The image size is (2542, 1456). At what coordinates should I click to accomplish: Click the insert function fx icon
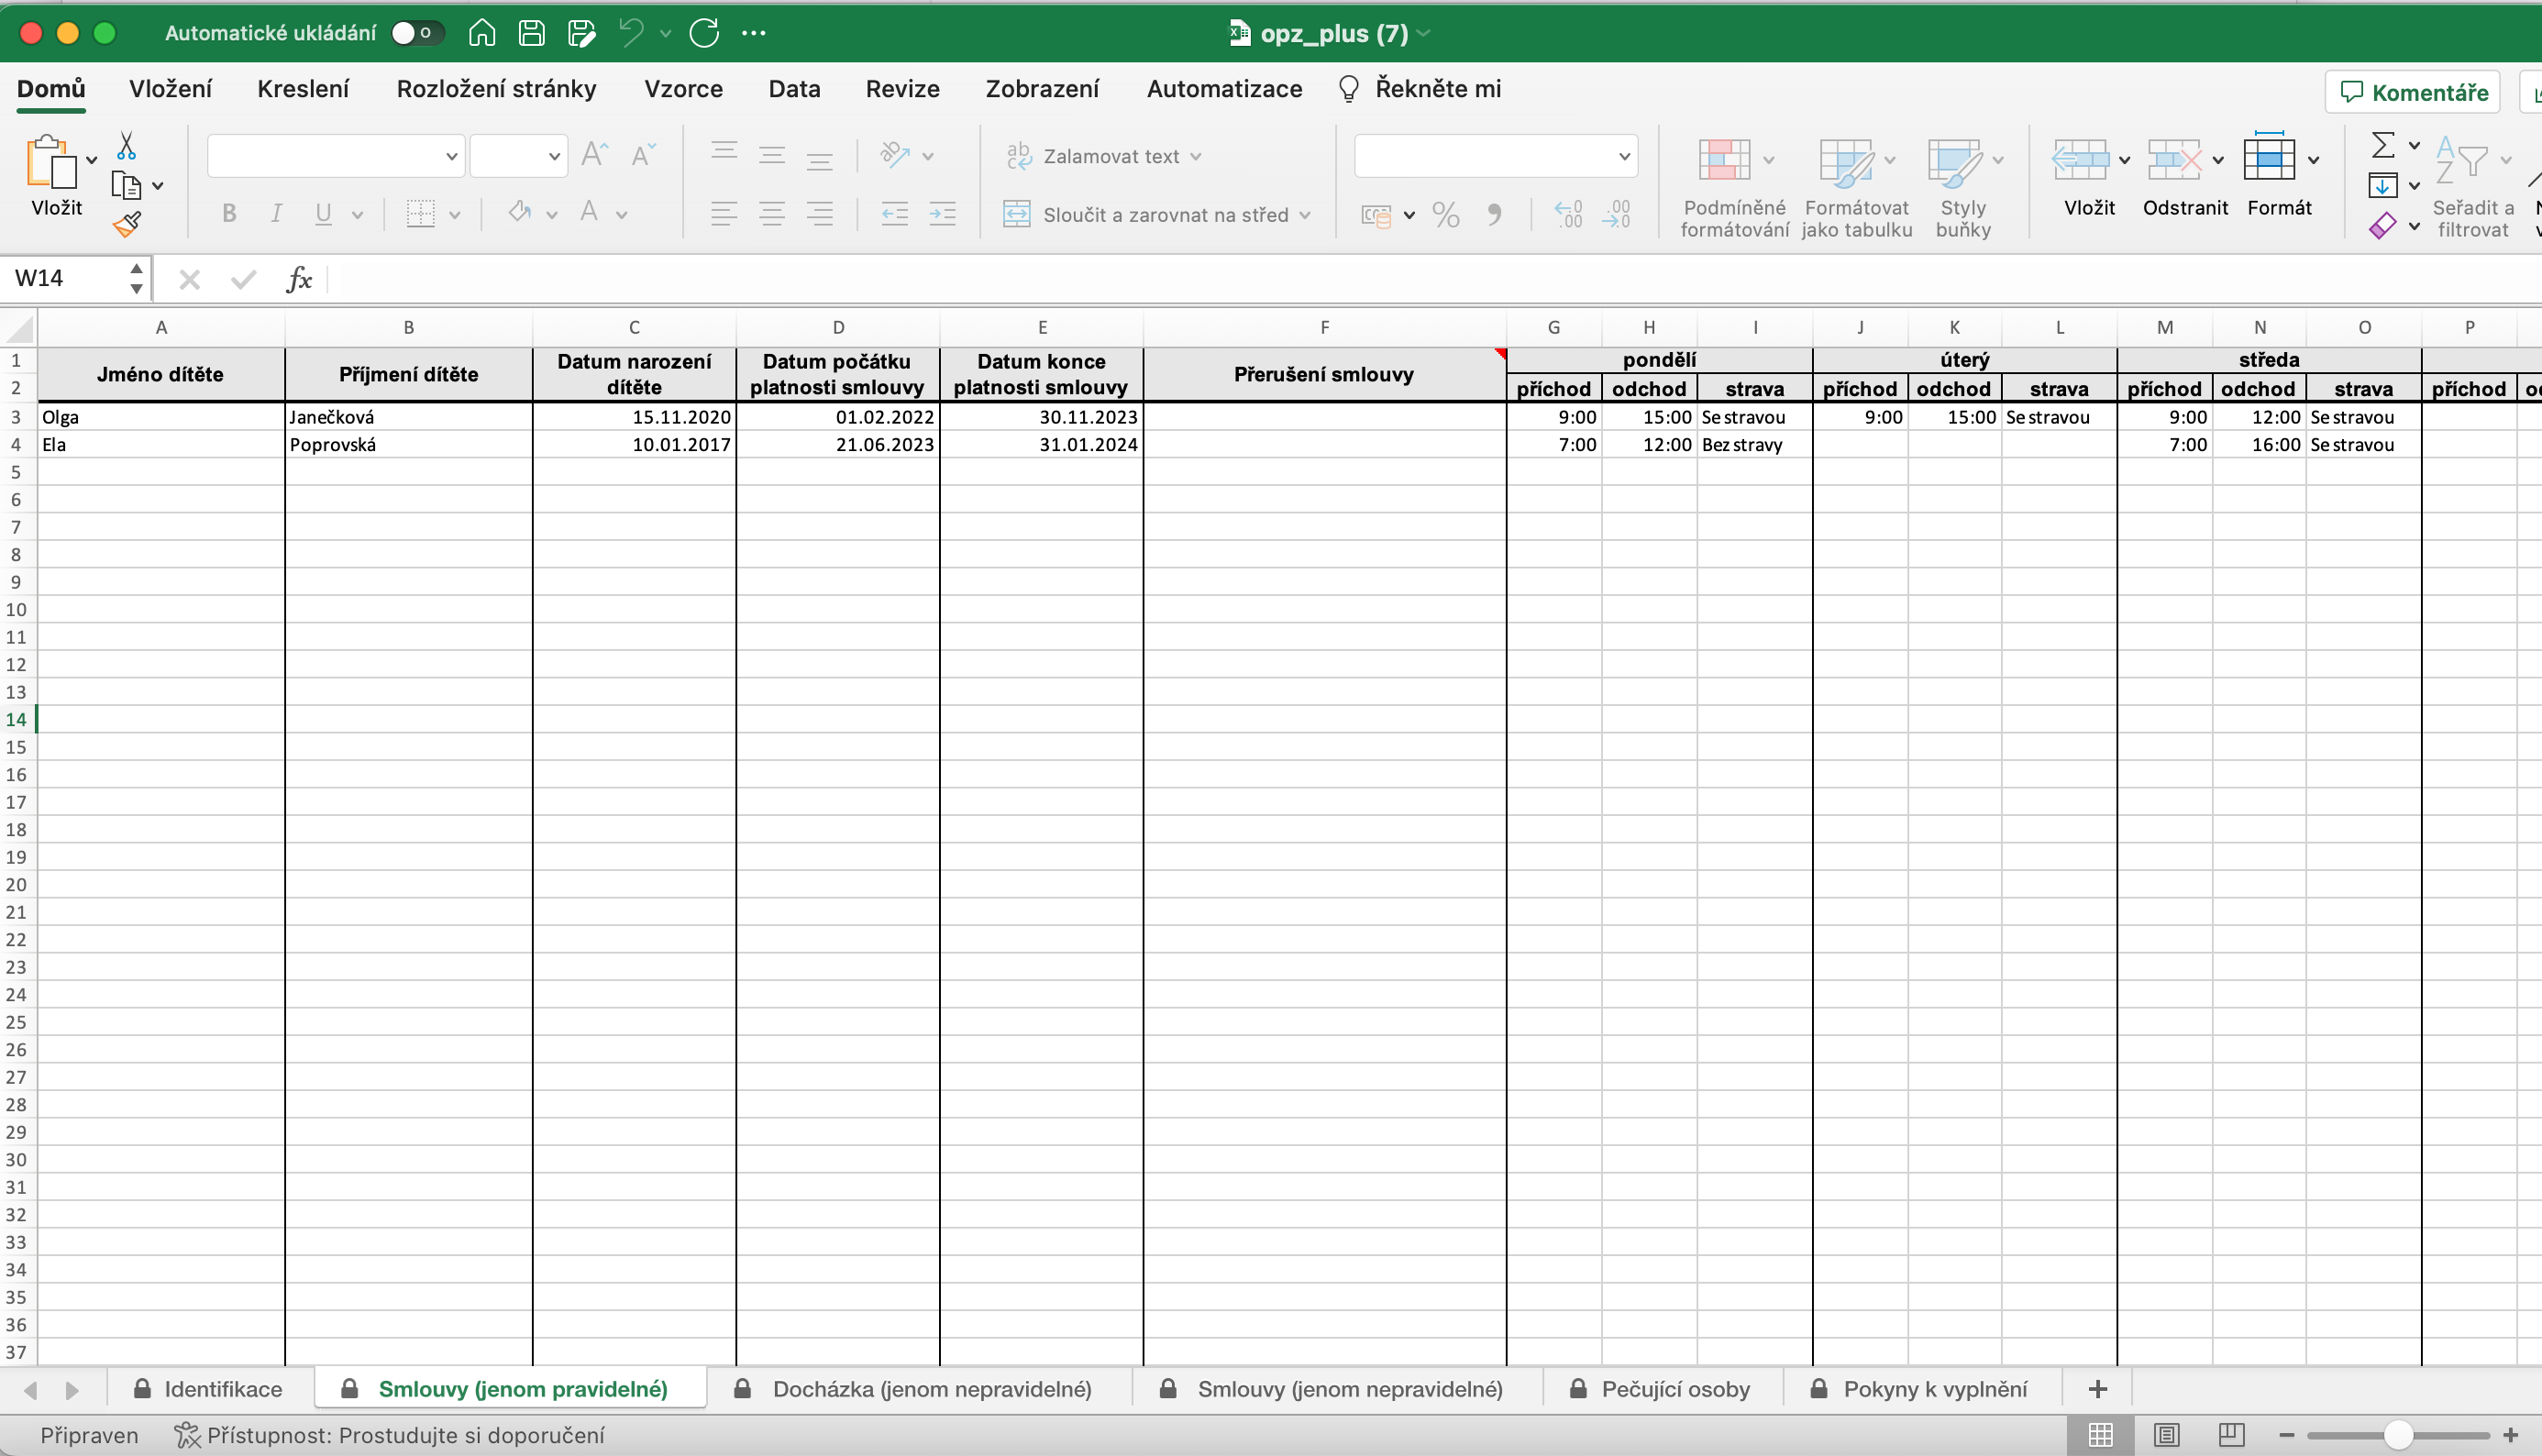299,279
